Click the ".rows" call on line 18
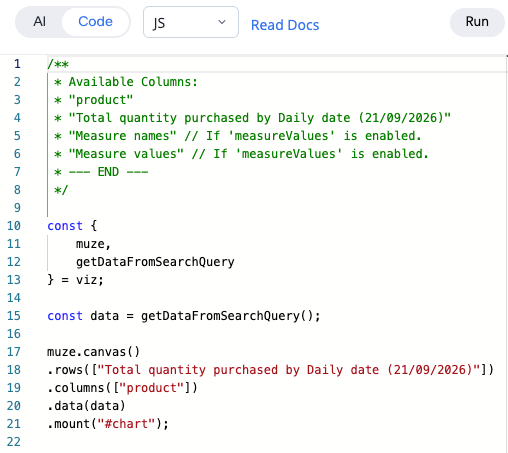Viewport: 508px width, 453px height. (270, 370)
